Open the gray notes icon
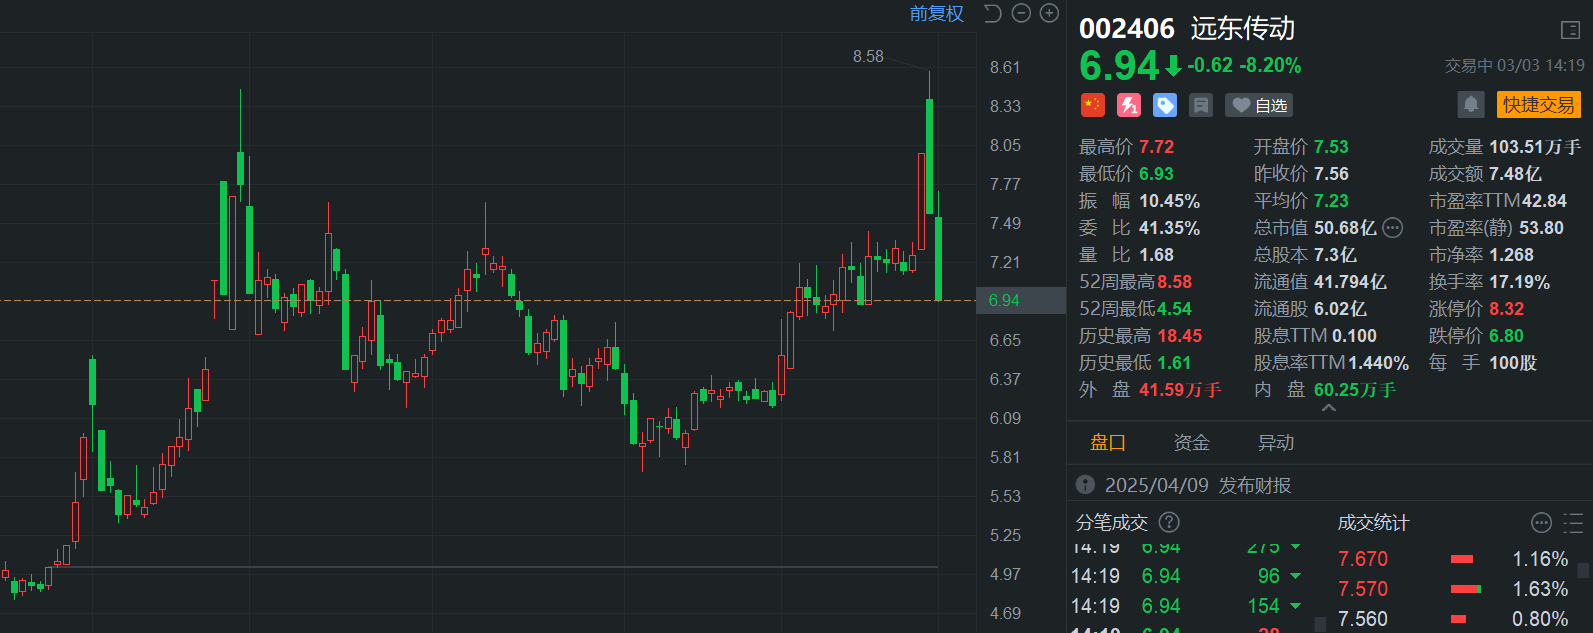This screenshot has height=633, width=1593. [1201, 105]
